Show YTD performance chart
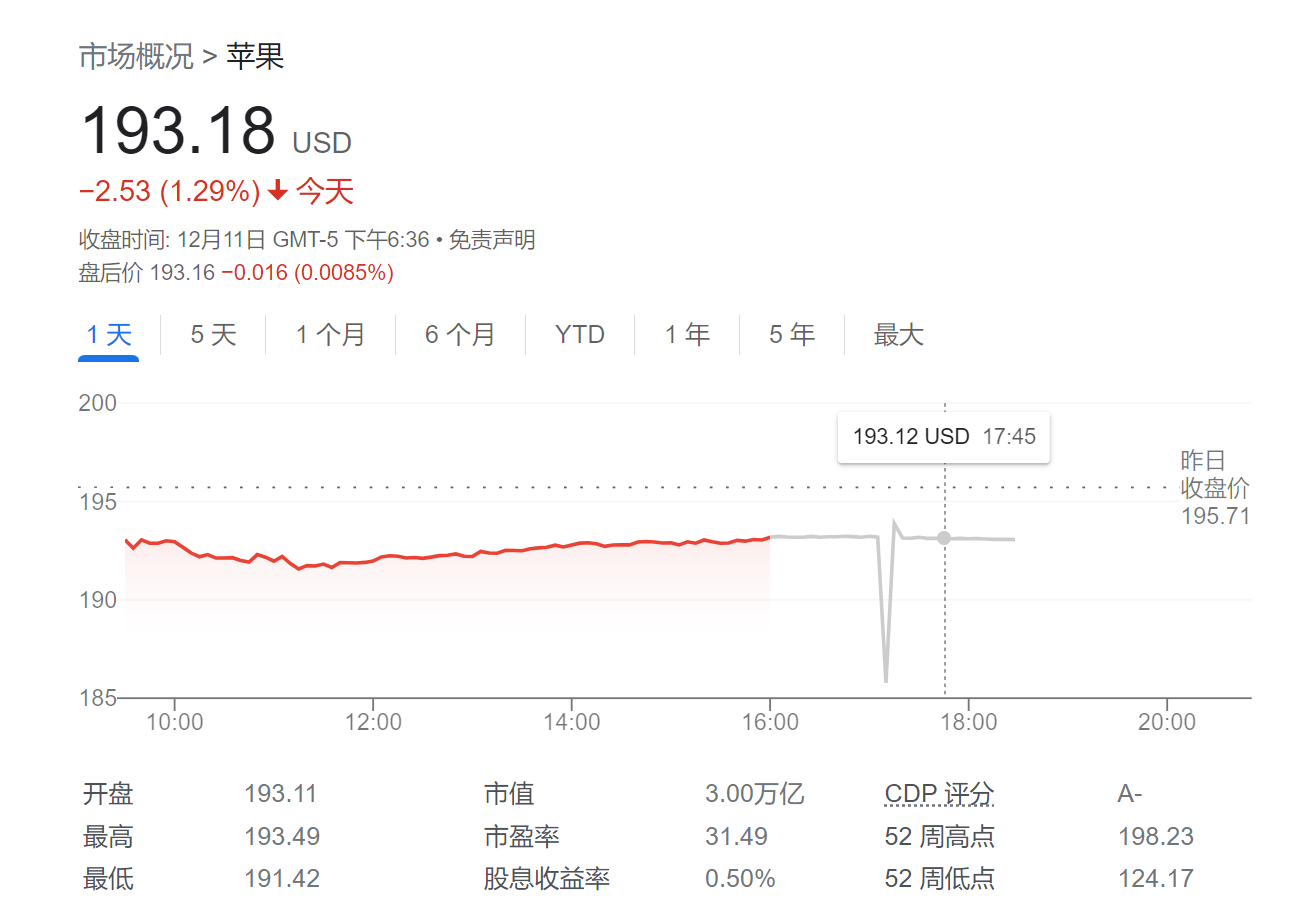Viewport: 1301px width, 909px height. coord(579,335)
